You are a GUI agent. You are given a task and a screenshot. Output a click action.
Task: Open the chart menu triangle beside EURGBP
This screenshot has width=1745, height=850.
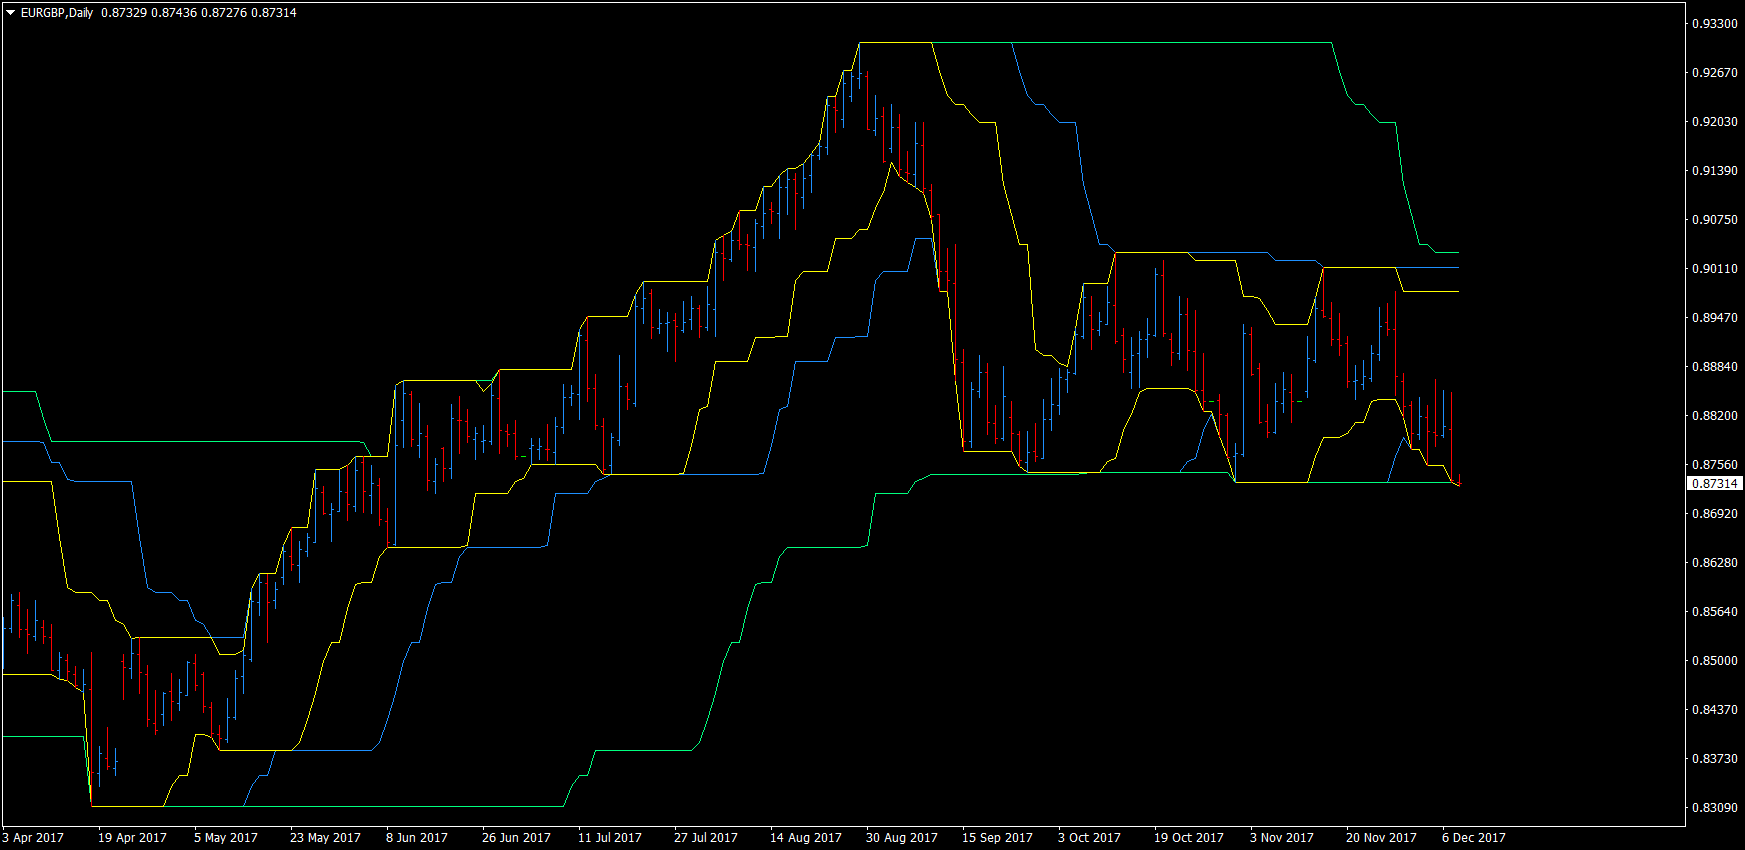pyautogui.click(x=11, y=13)
